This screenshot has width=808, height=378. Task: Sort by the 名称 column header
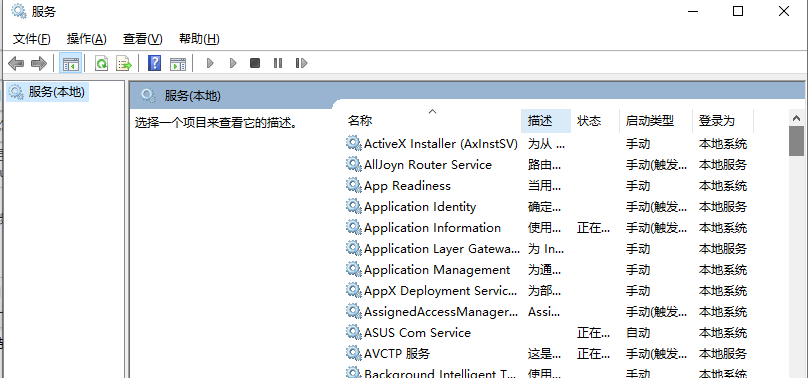coord(433,121)
